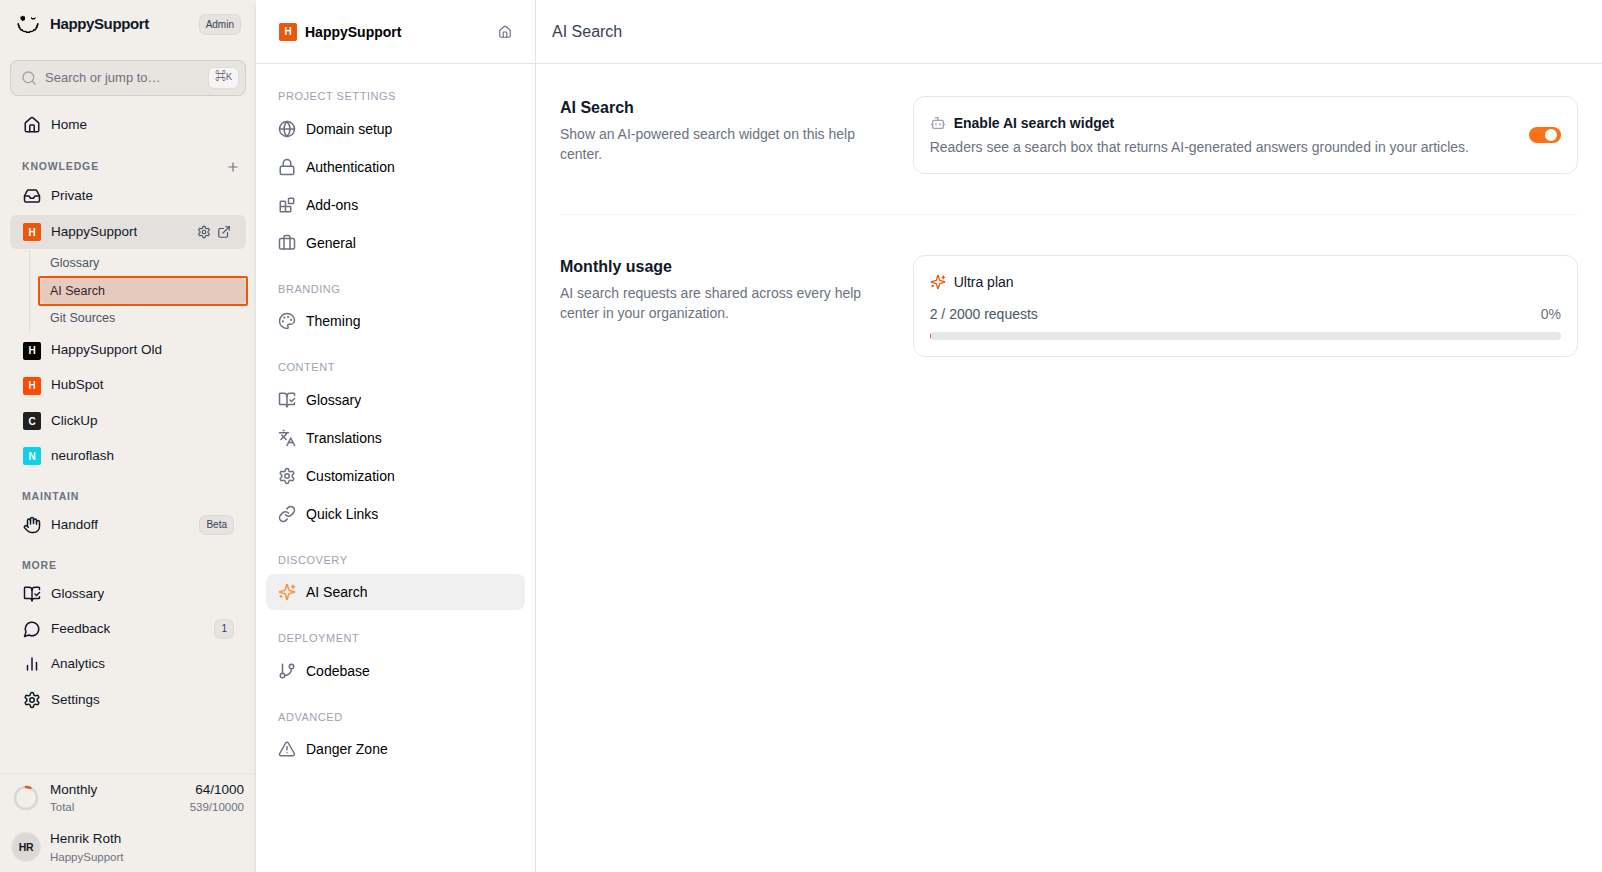Open Glossary under Content
Image resolution: width=1602 pixels, height=872 pixels.
[395, 400]
